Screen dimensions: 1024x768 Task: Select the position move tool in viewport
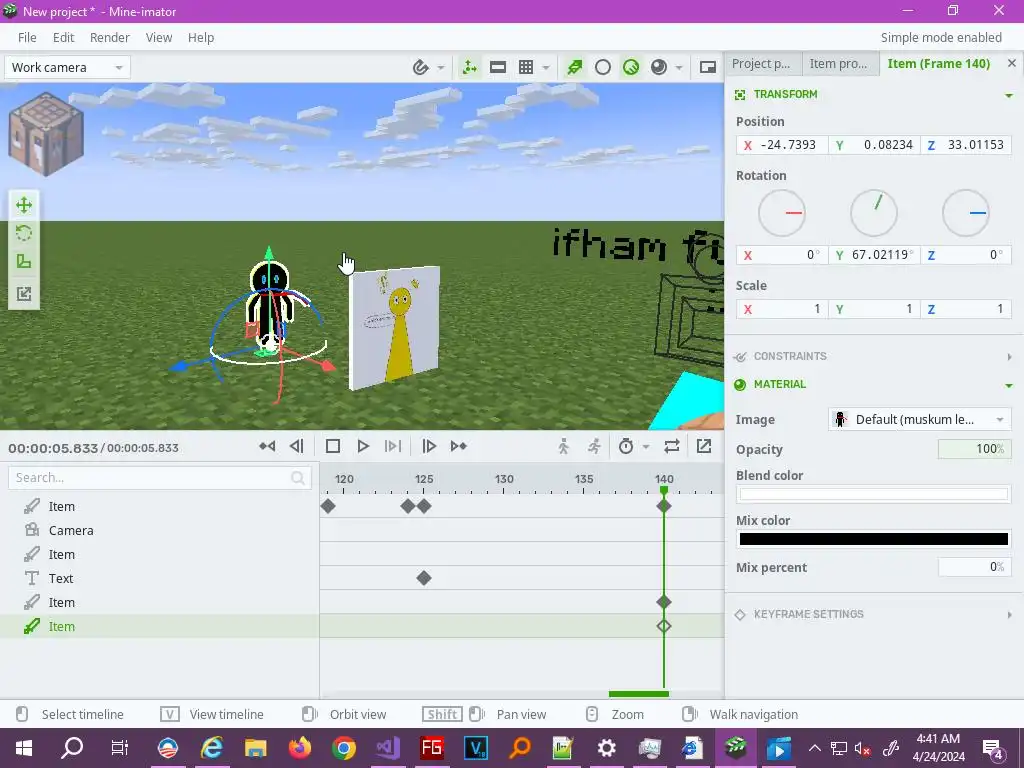pos(24,205)
